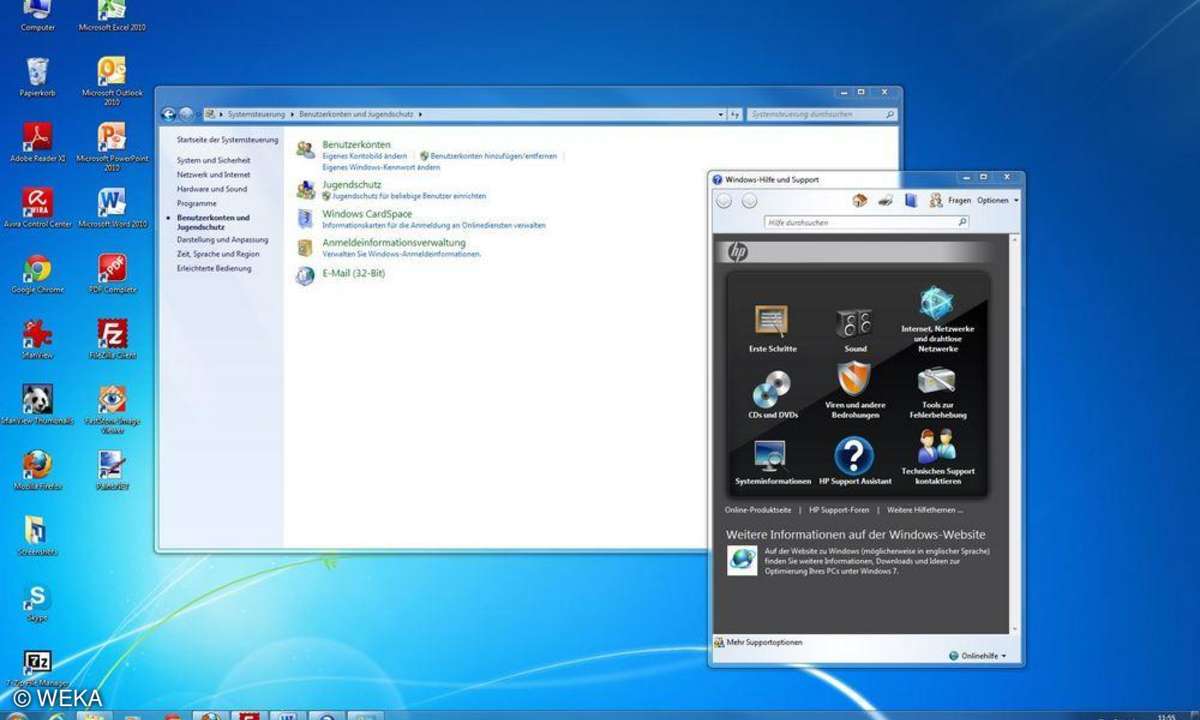Click the Windows CardSpace icon
Screen dimensions: 1200x720
[x=305, y=219]
